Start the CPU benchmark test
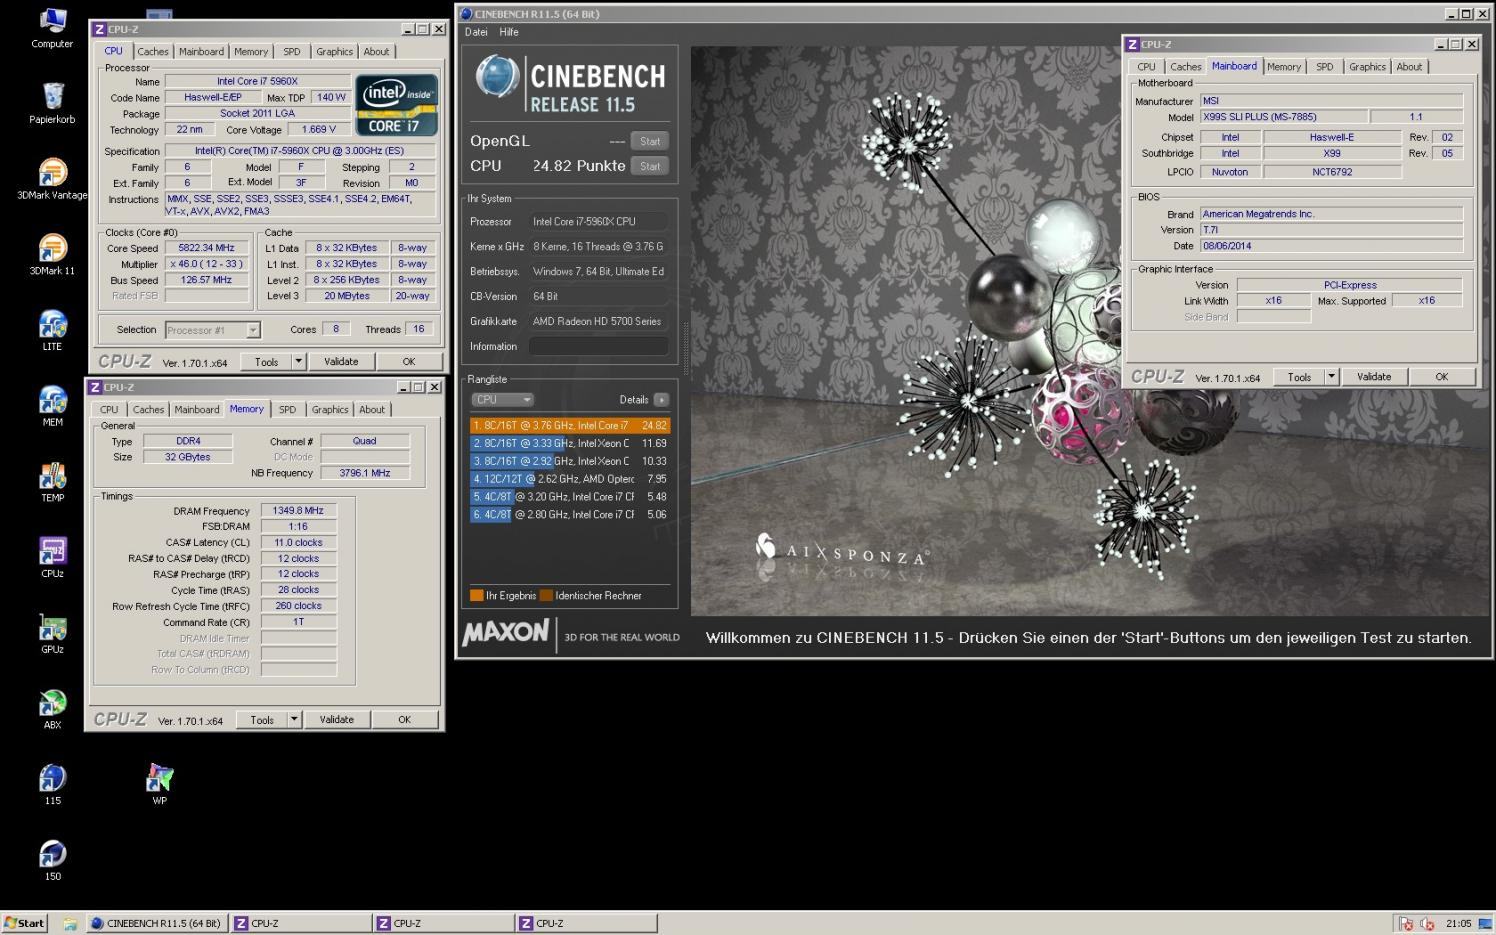1496x935 pixels. (650, 166)
